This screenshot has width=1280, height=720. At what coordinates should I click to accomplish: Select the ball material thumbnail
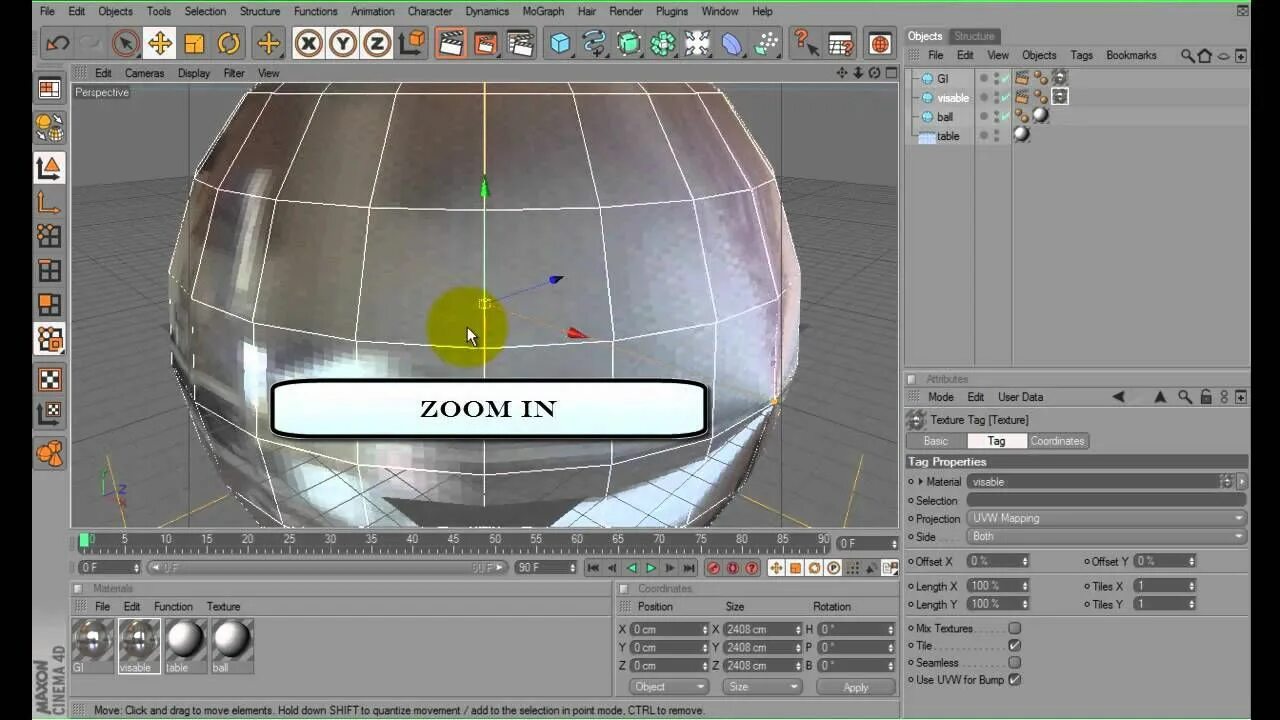tap(231, 645)
